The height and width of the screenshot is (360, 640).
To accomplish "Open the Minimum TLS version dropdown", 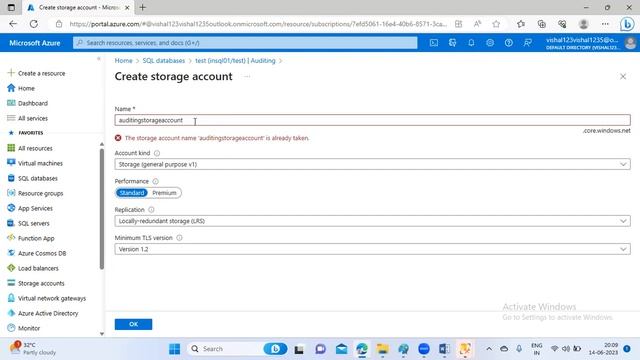I will tap(372, 249).
